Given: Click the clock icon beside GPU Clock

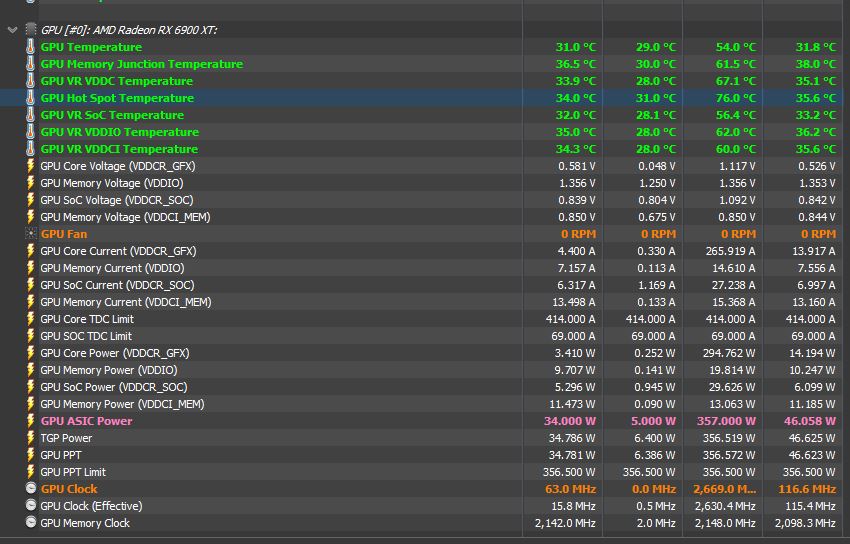Looking at the screenshot, I should [31, 488].
